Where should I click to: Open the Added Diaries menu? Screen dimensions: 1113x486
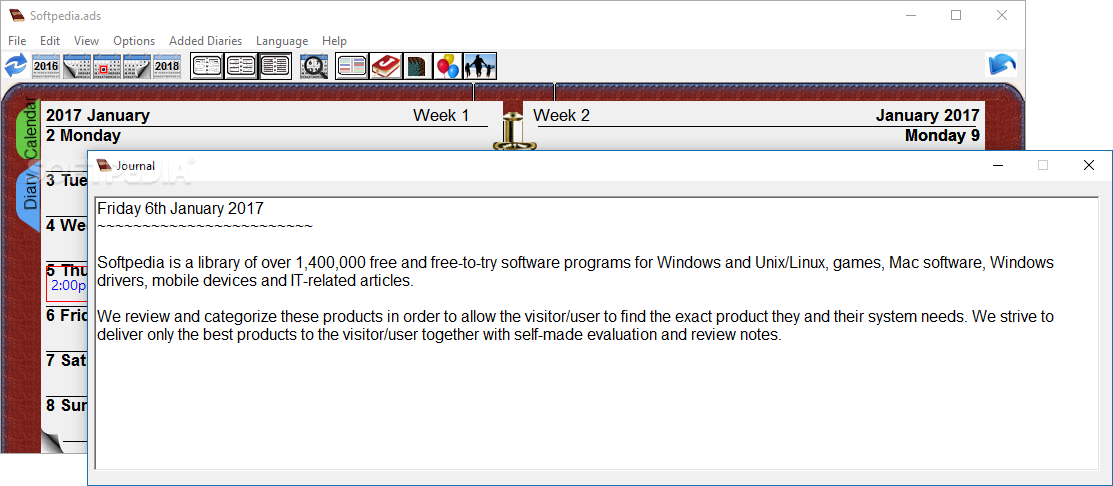206,41
